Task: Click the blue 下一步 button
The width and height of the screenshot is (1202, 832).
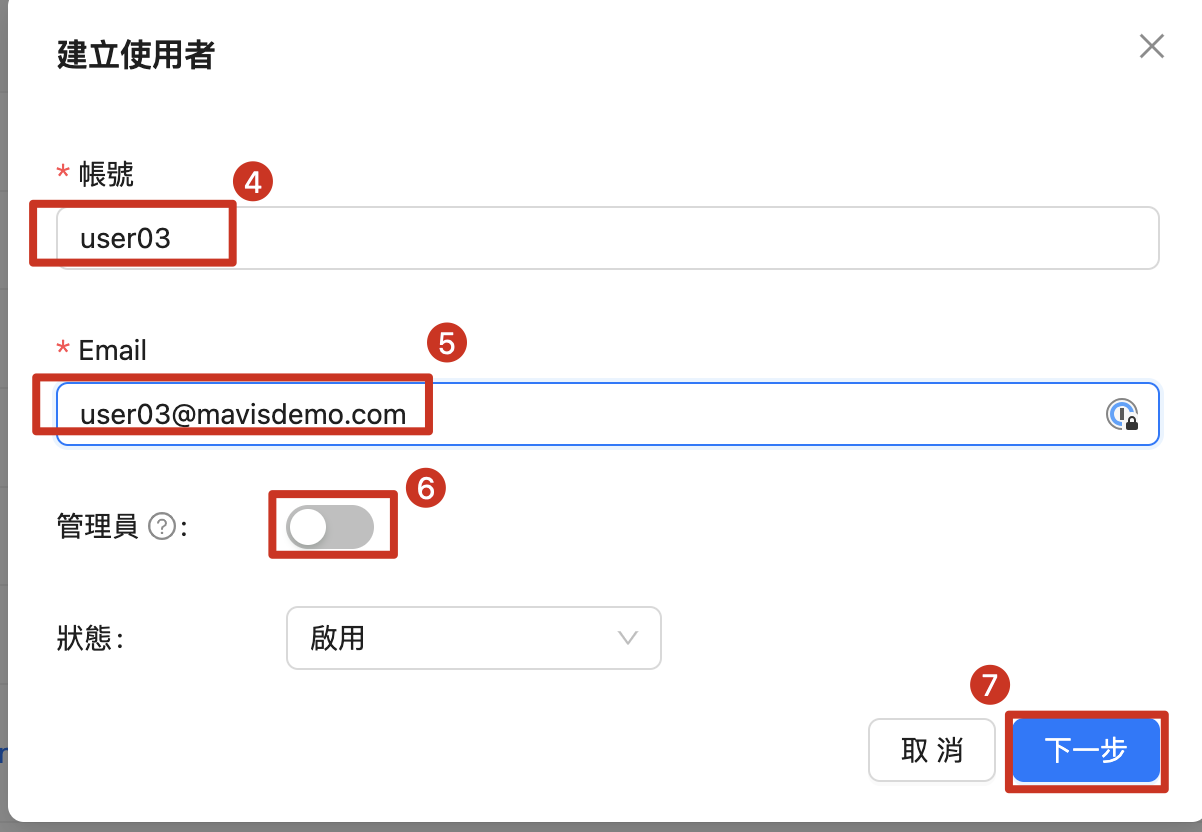Action: [1086, 750]
